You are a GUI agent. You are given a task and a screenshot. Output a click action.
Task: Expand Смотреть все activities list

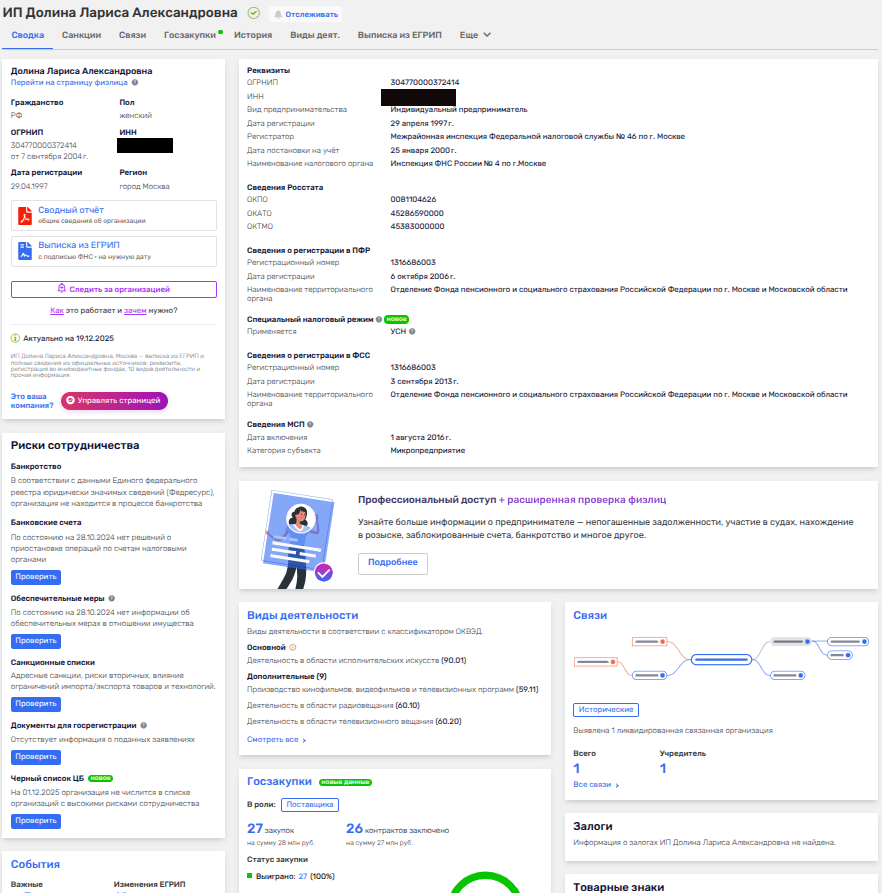(276, 740)
